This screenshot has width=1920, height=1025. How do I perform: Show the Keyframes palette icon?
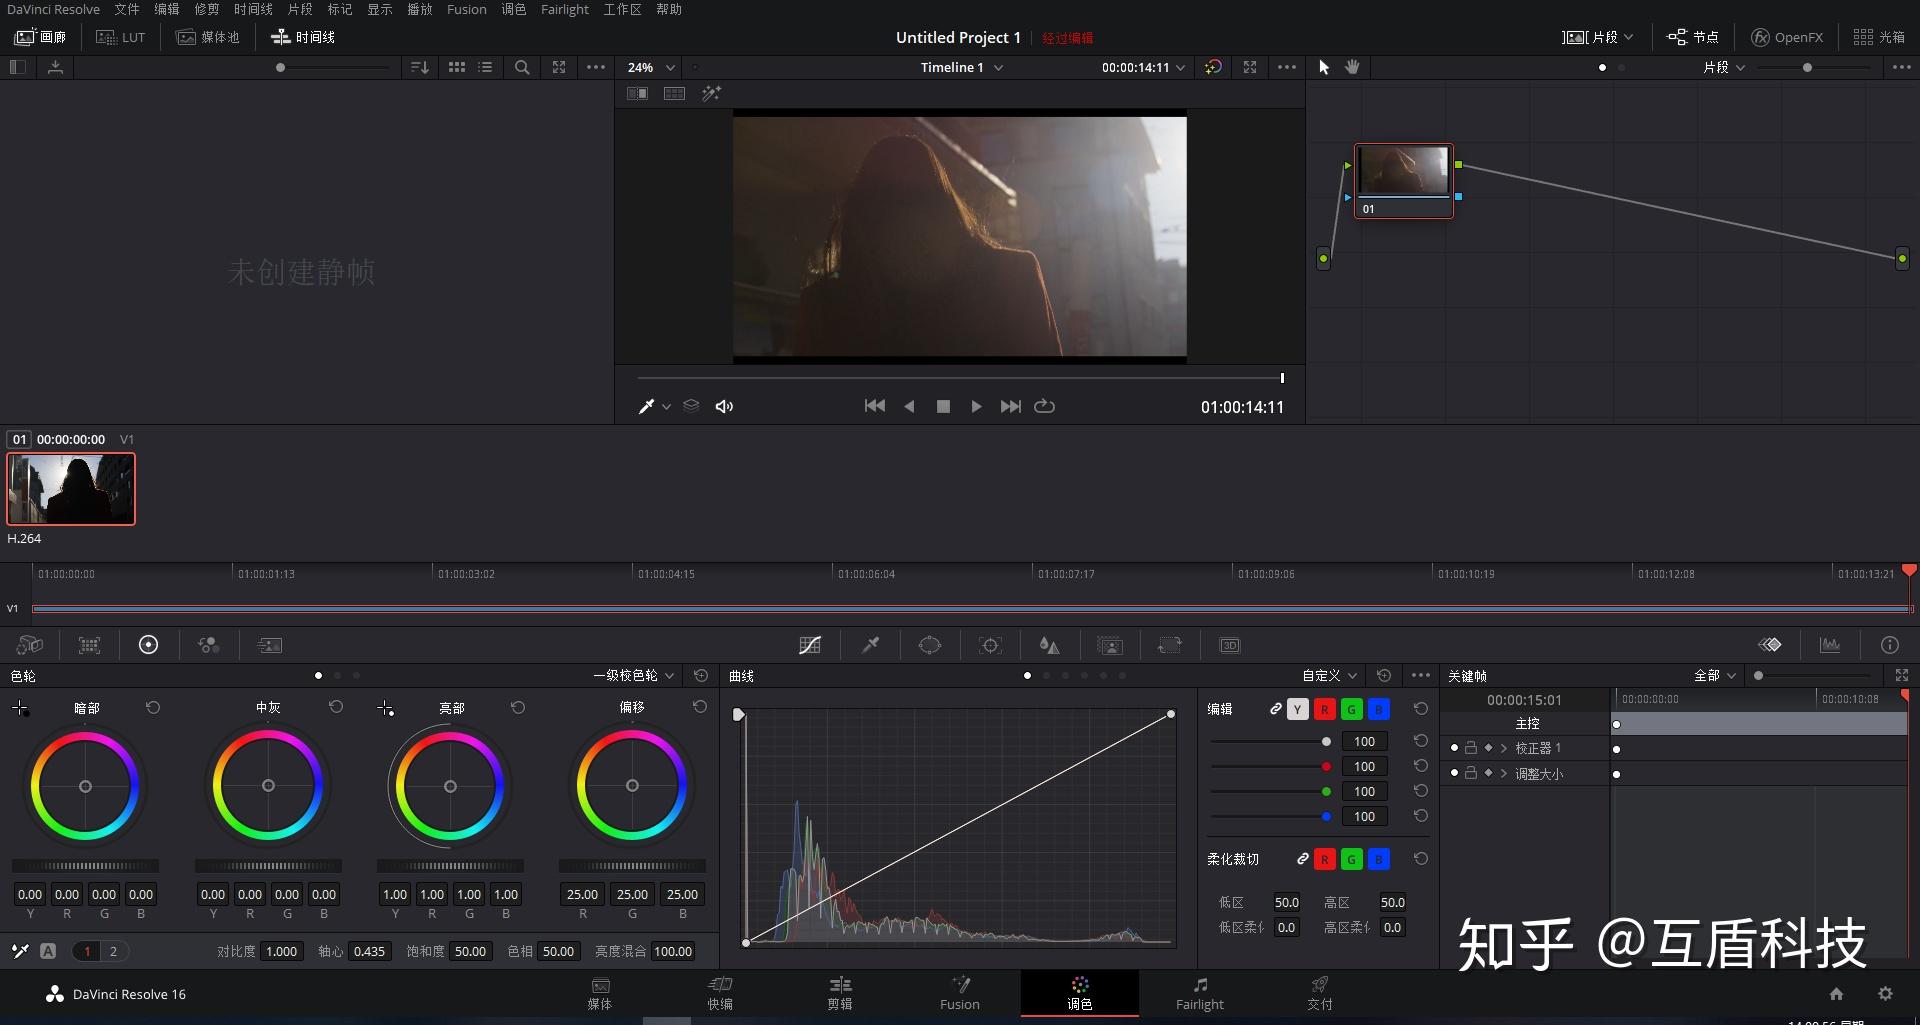tap(1770, 645)
